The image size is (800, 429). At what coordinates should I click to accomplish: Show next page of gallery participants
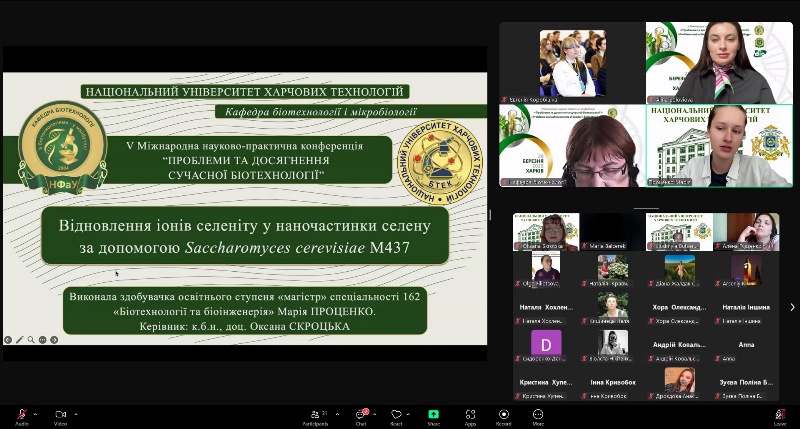tap(792, 307)
